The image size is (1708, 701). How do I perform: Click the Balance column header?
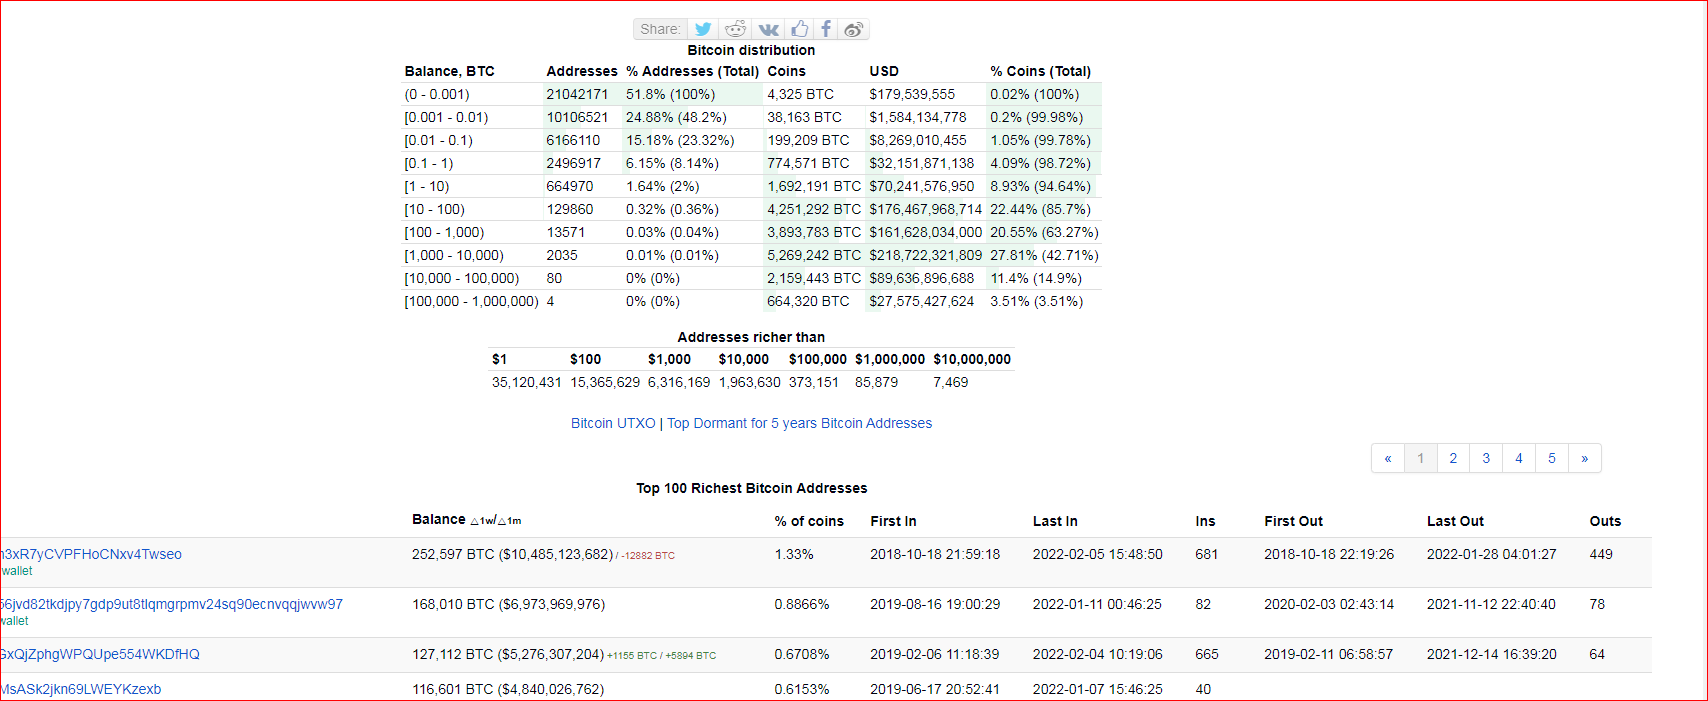tap(439, 519)
